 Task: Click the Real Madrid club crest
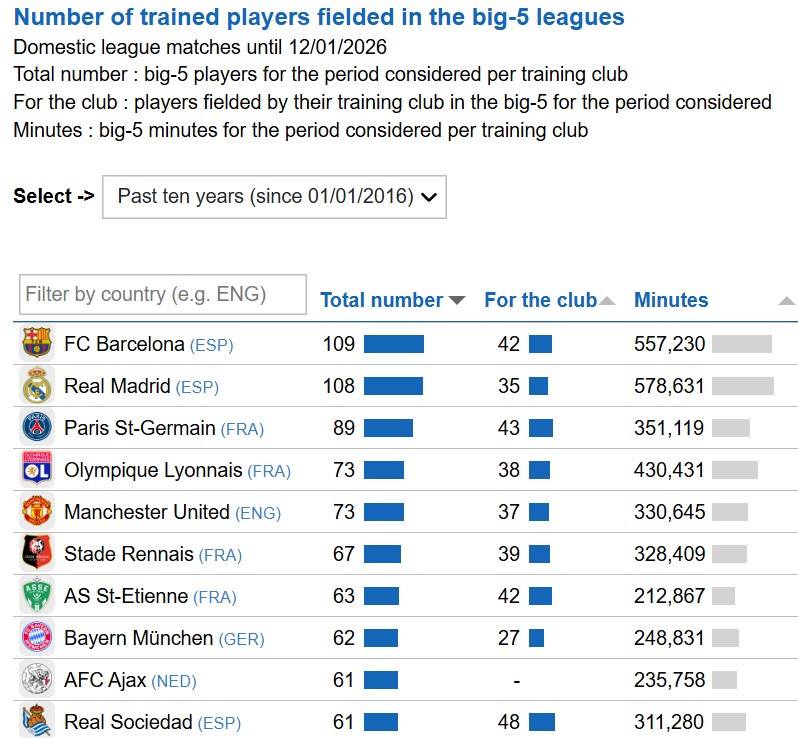[x=36, y=386]
